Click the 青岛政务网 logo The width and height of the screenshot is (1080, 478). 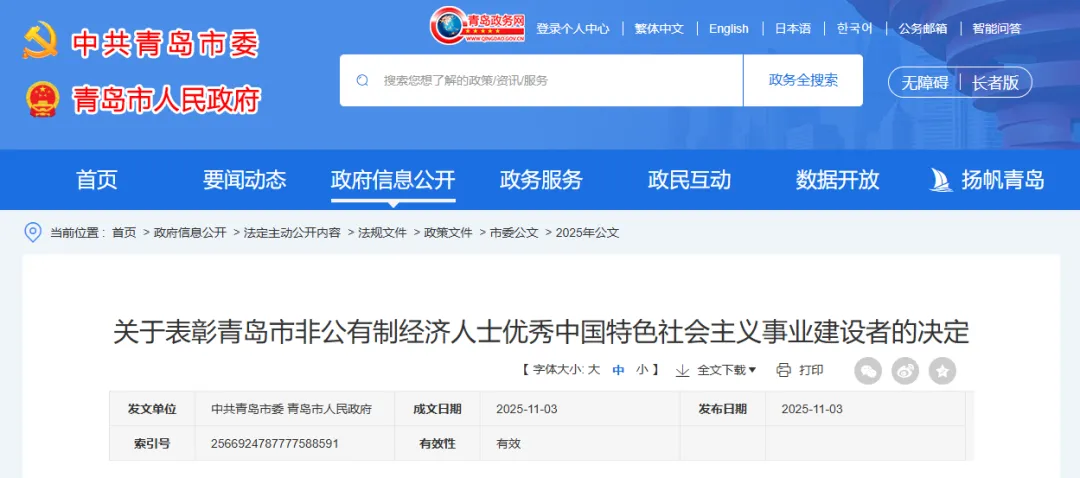477,26
